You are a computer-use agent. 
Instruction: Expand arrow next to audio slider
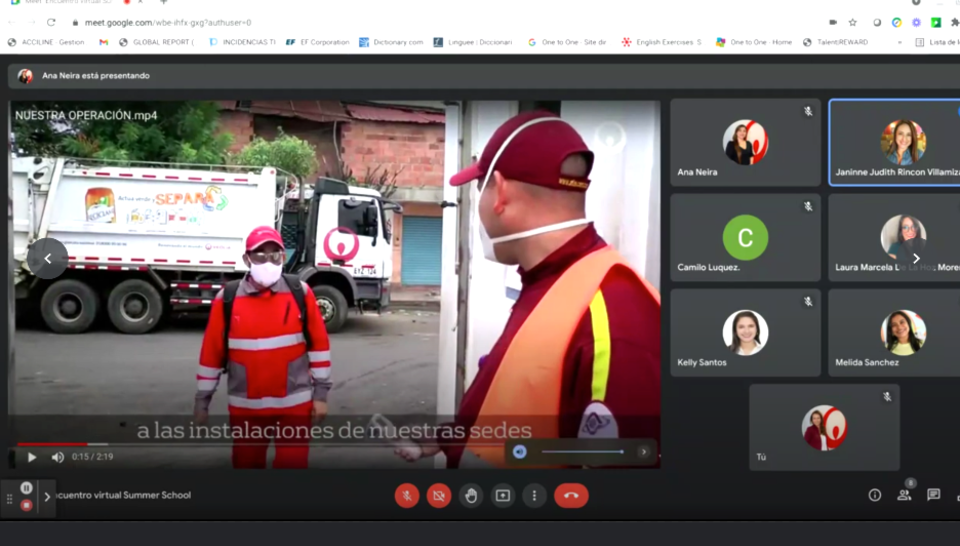click(643, 452)
